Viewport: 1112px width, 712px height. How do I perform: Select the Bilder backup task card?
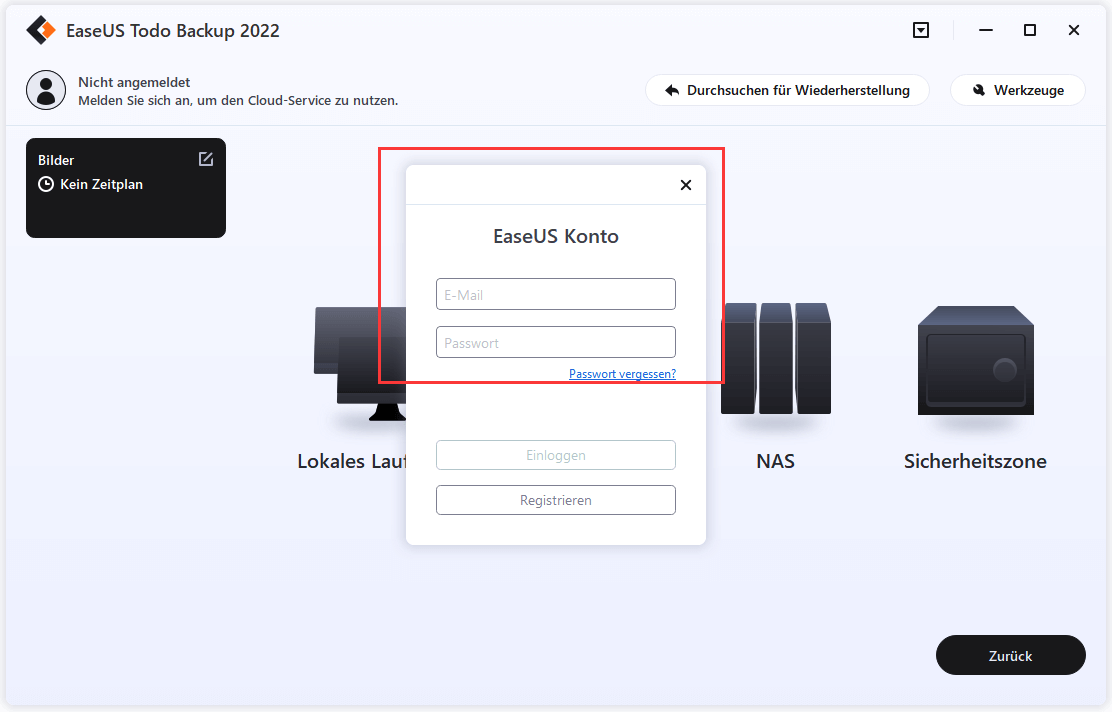(x=126, y=188)
